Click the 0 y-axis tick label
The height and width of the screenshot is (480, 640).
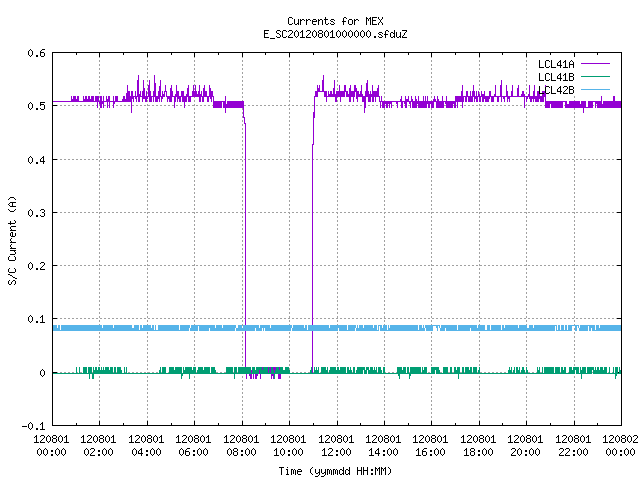point(42,373)
